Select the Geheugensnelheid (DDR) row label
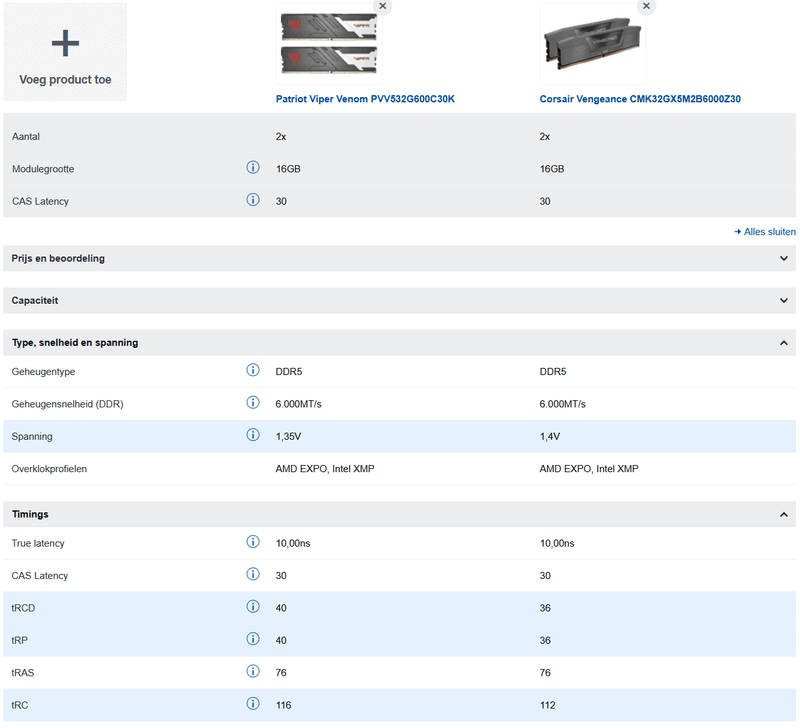800x728 pixels. point(68,404)
